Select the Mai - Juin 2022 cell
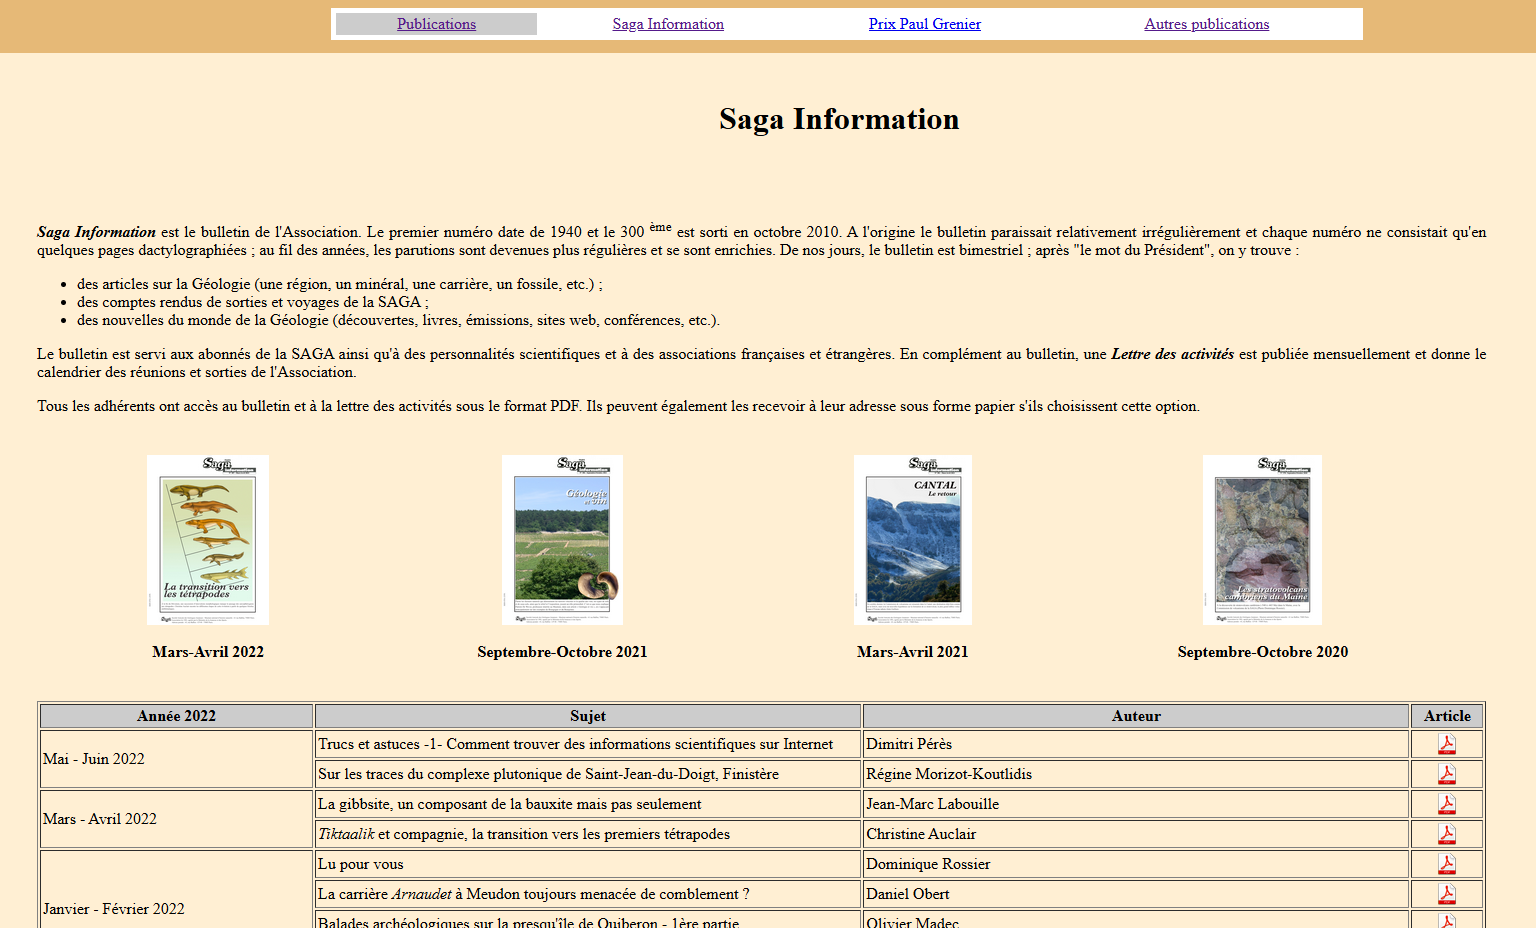The height and width of the screenshot is (928, 1536). pyautogui.click(x=94, y=759)
